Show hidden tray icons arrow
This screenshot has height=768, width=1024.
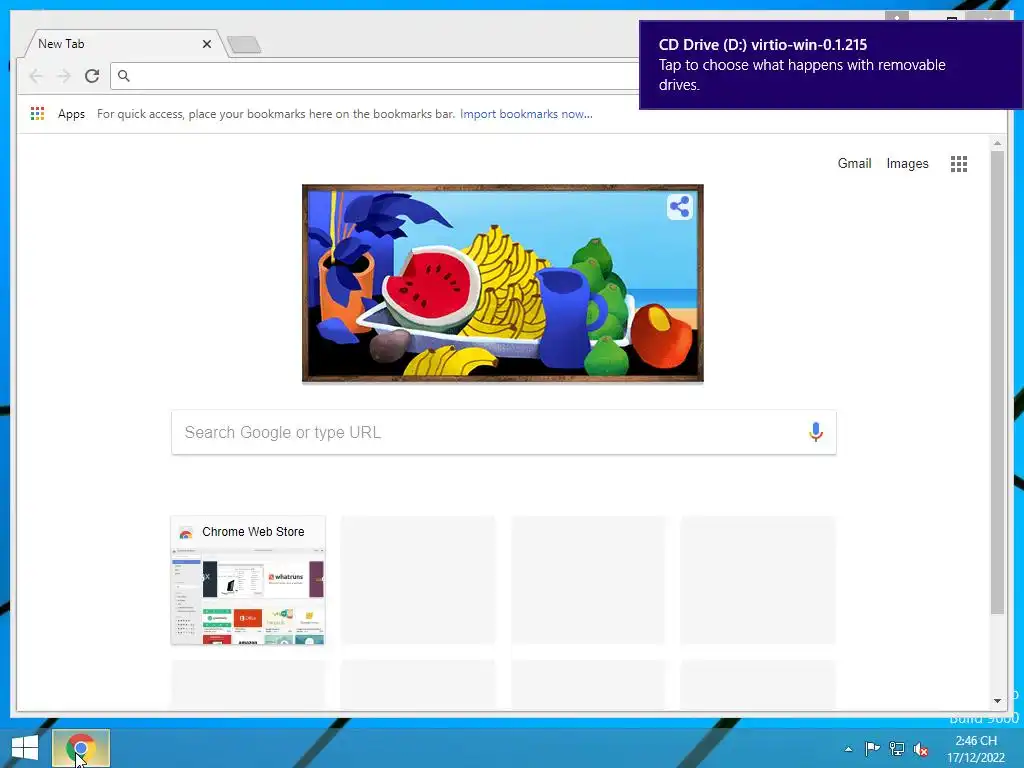(x=848, y=749)
